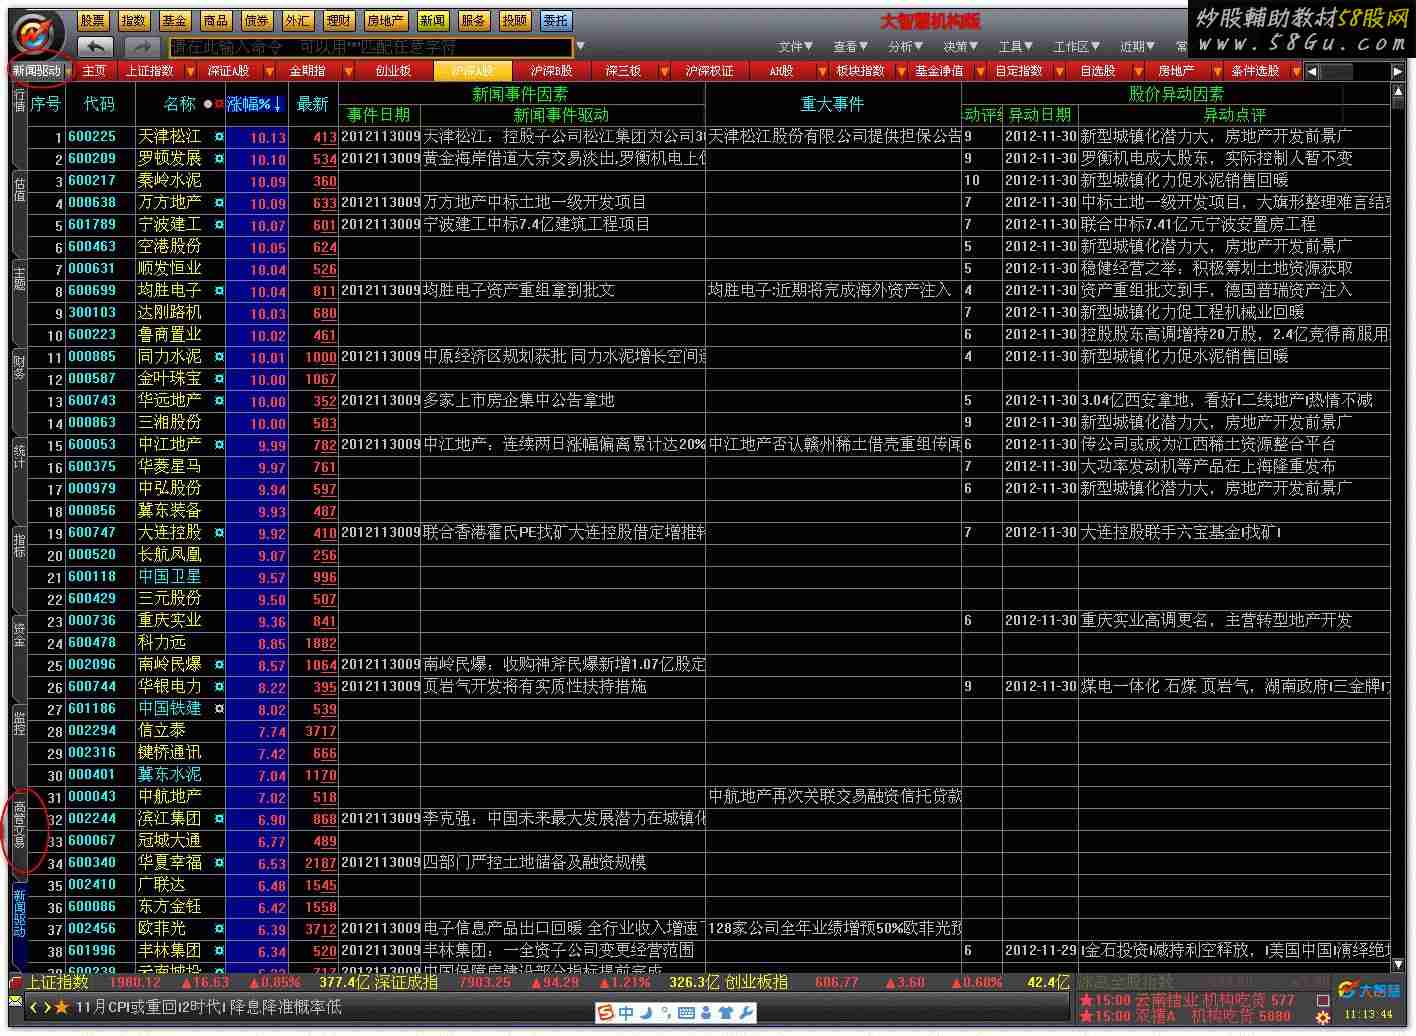
Task: Click the IME moon icon
Action: 646,1013
